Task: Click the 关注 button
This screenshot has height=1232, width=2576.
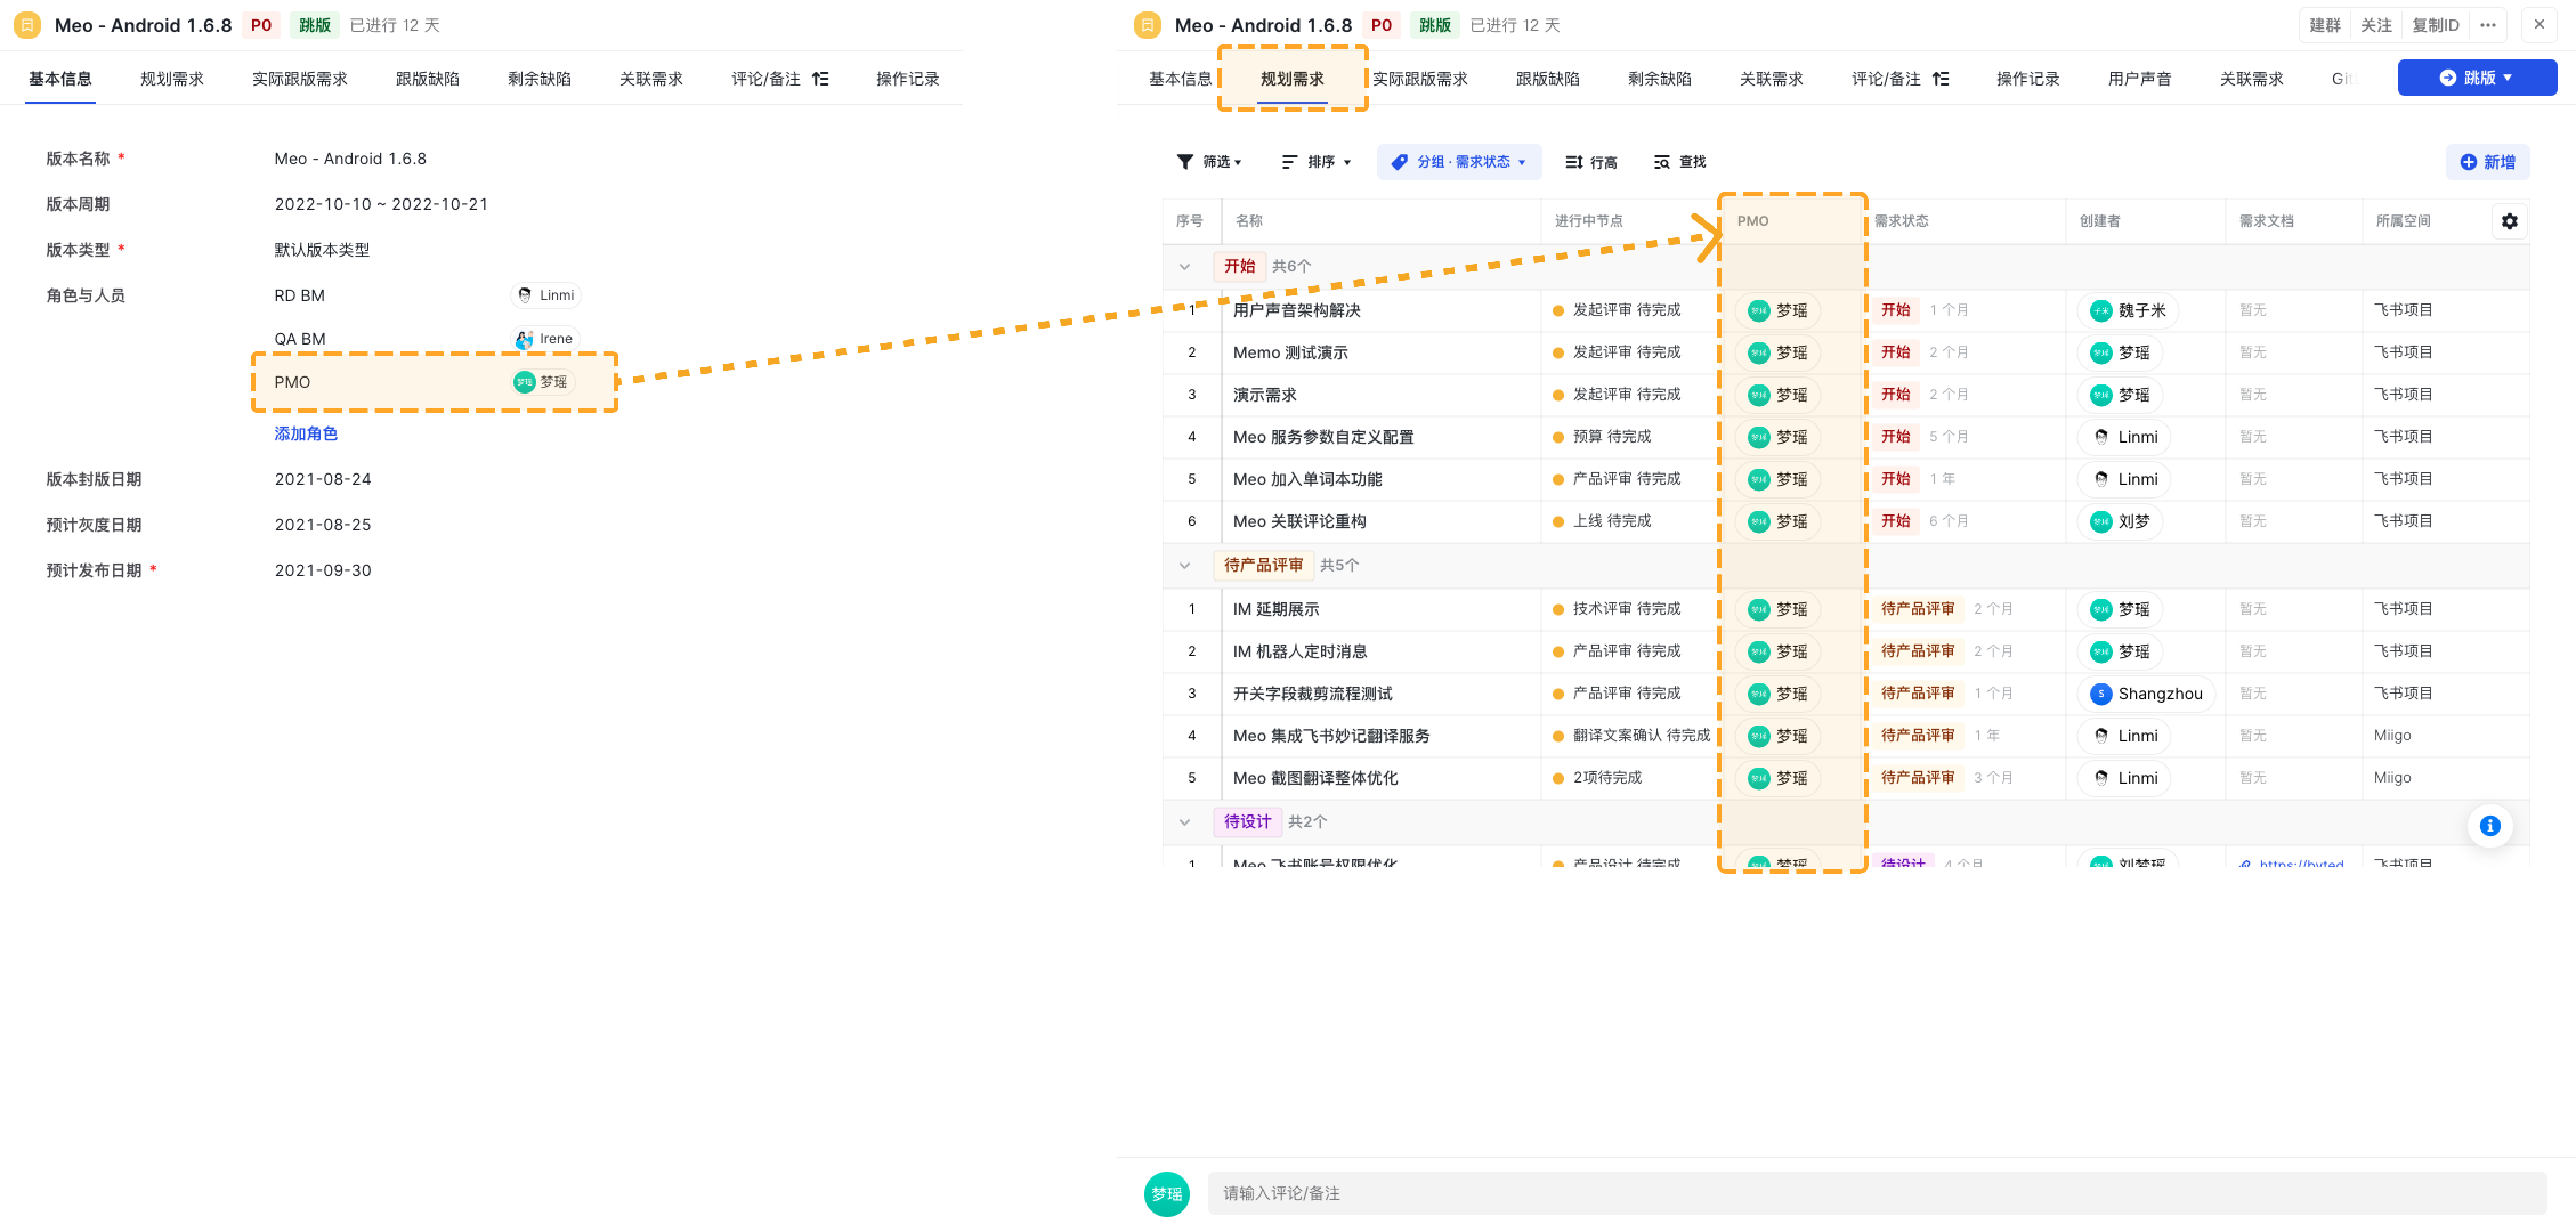Action: point(2376,25)
